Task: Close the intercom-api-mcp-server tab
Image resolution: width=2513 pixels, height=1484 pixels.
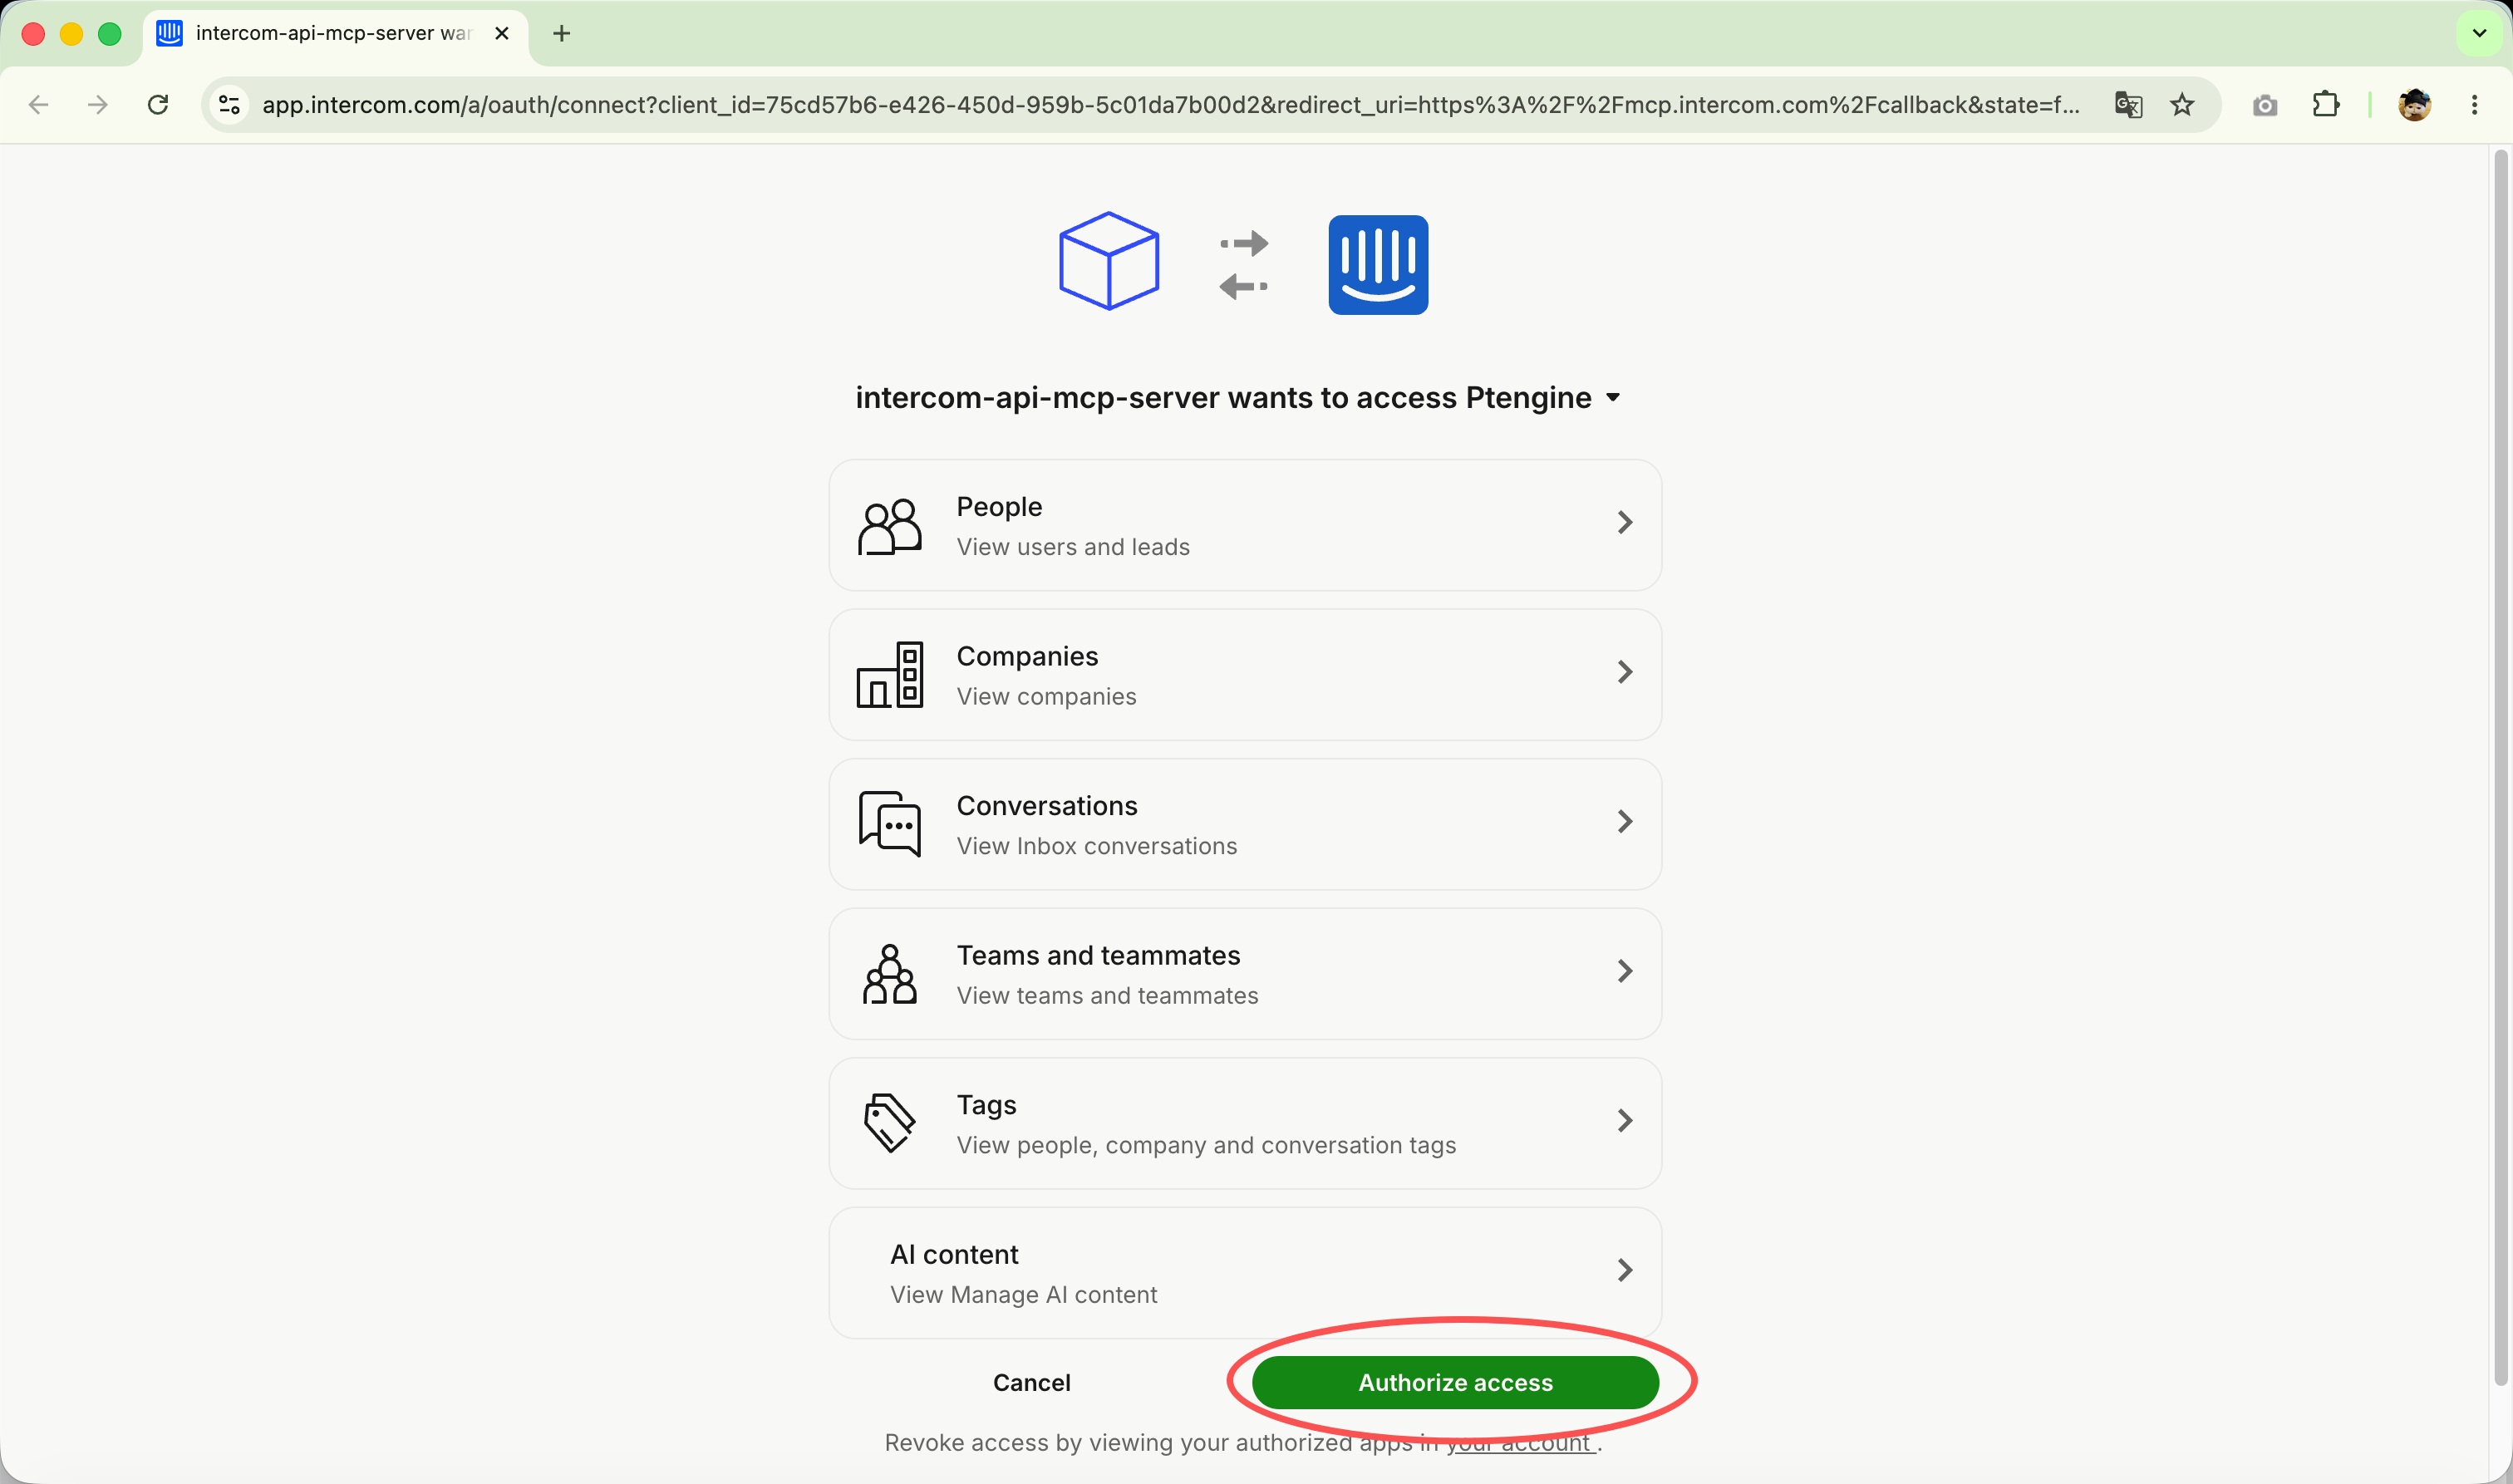Action: tap(502, 33)
